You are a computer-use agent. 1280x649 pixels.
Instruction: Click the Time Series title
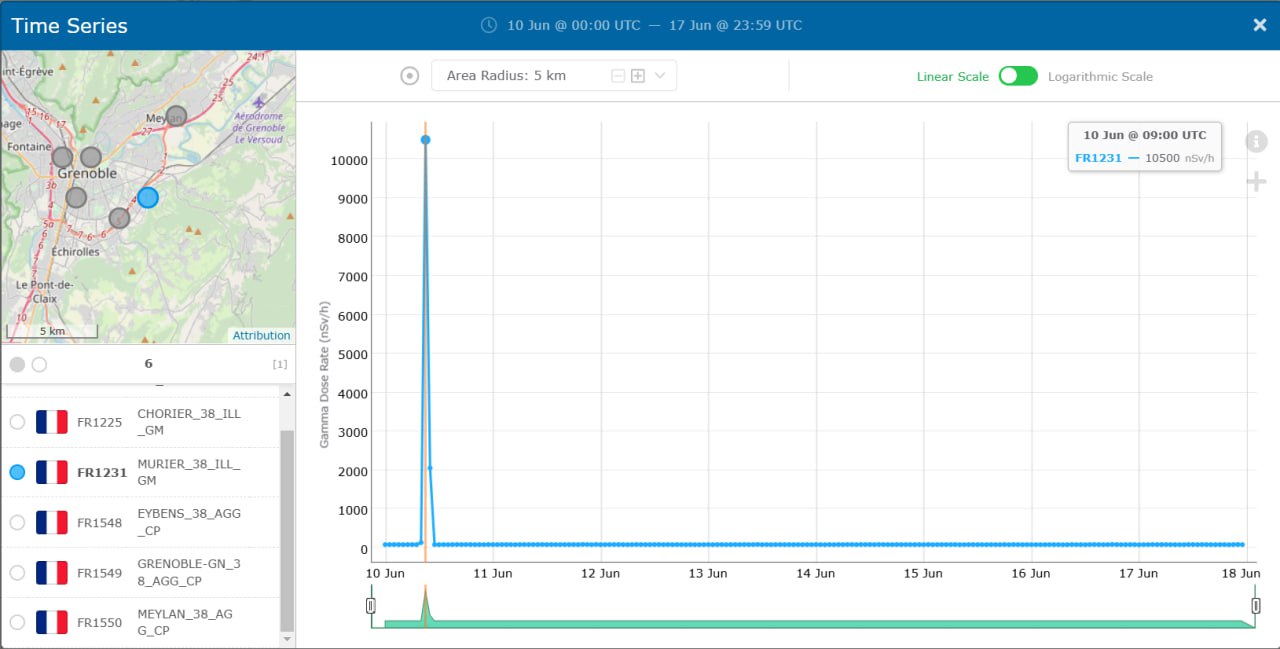click(69, 26)
